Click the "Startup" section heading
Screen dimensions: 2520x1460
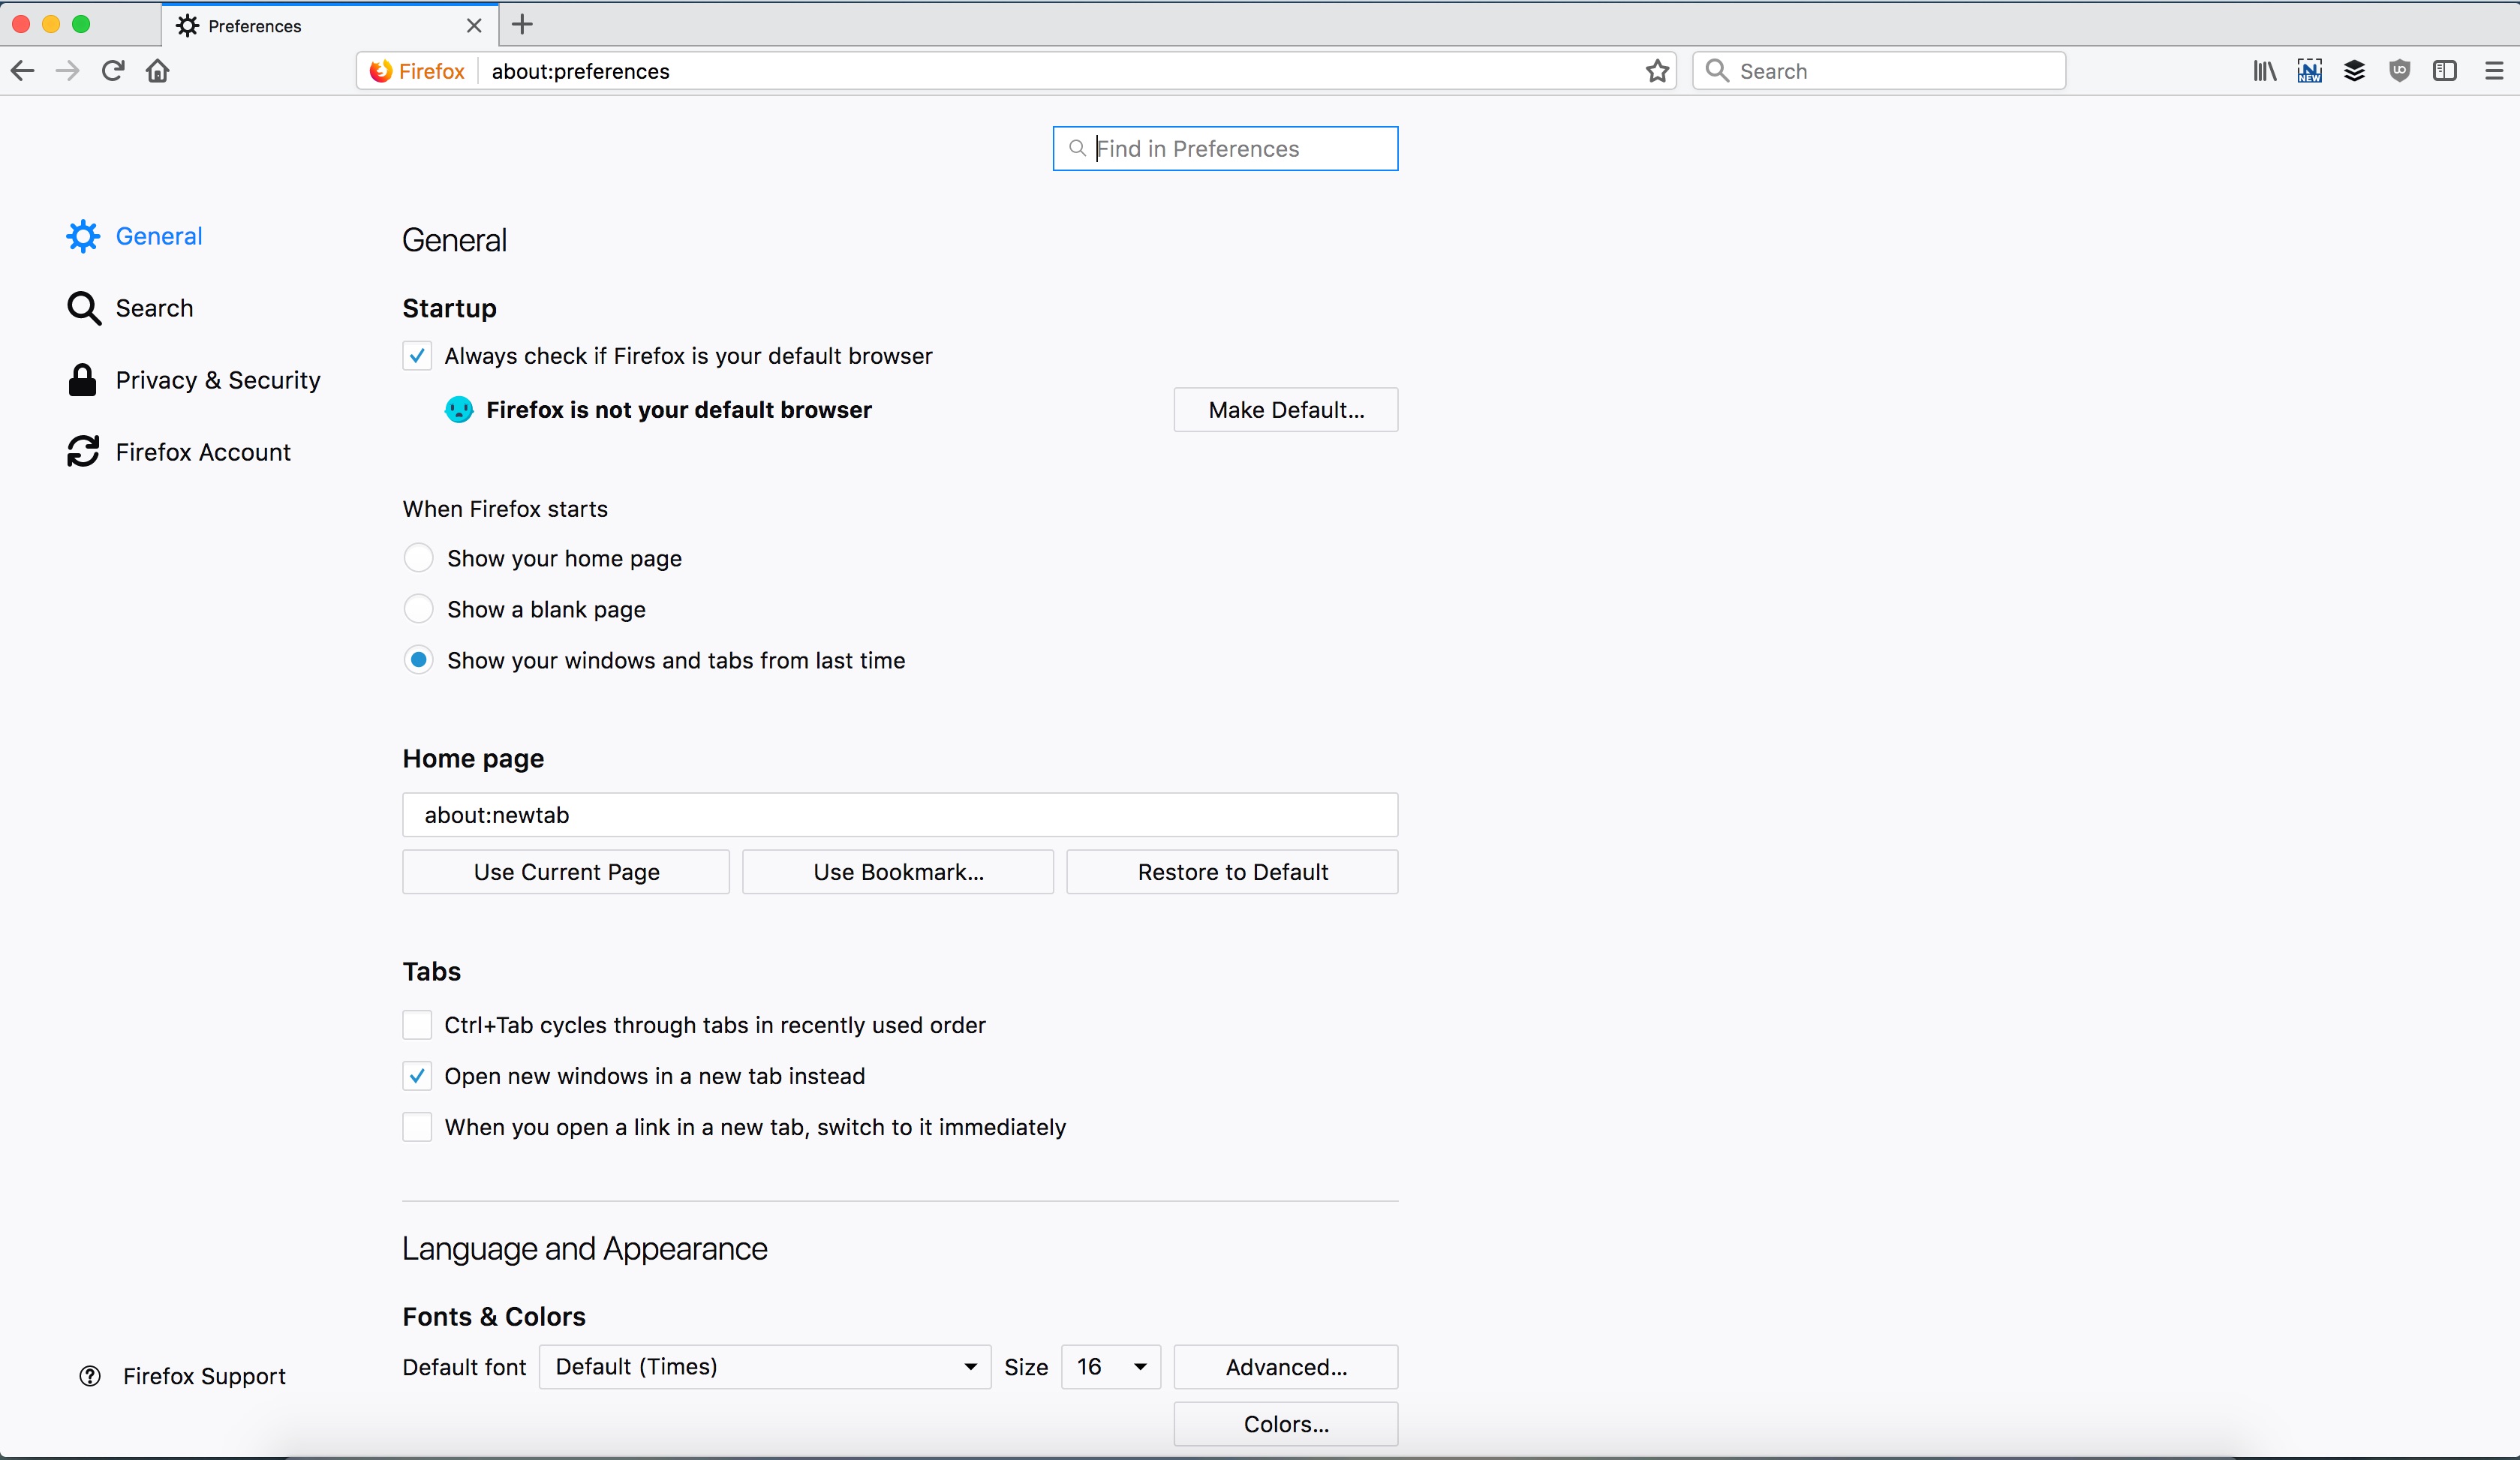click(x=449, y=309)
